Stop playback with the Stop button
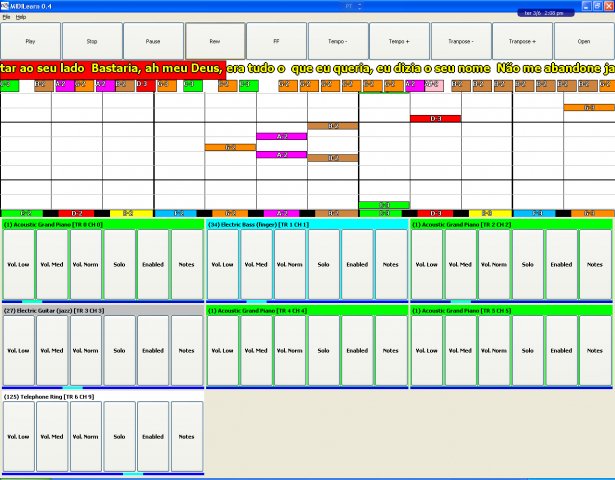This screenshot has height=480, width=615. coord(92,41)
